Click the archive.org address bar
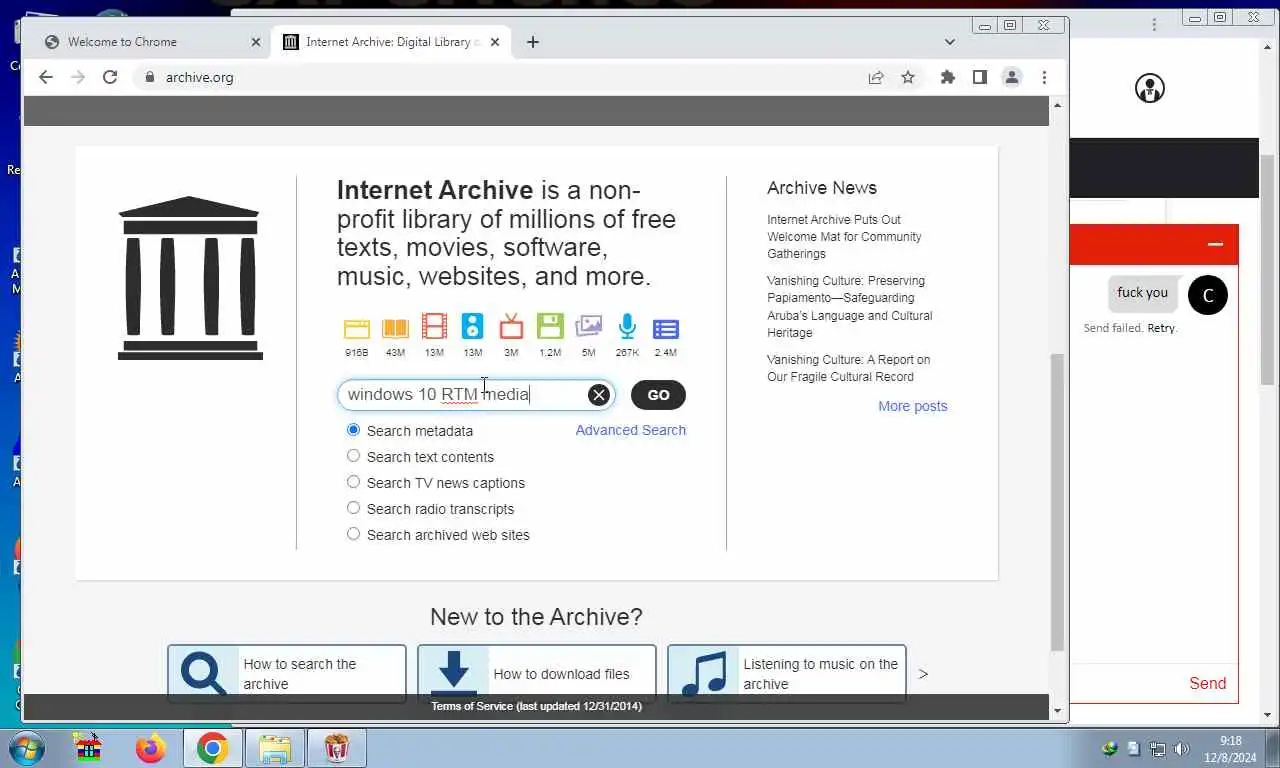This screenshot has height=768, width=1280. pos(500,77)
